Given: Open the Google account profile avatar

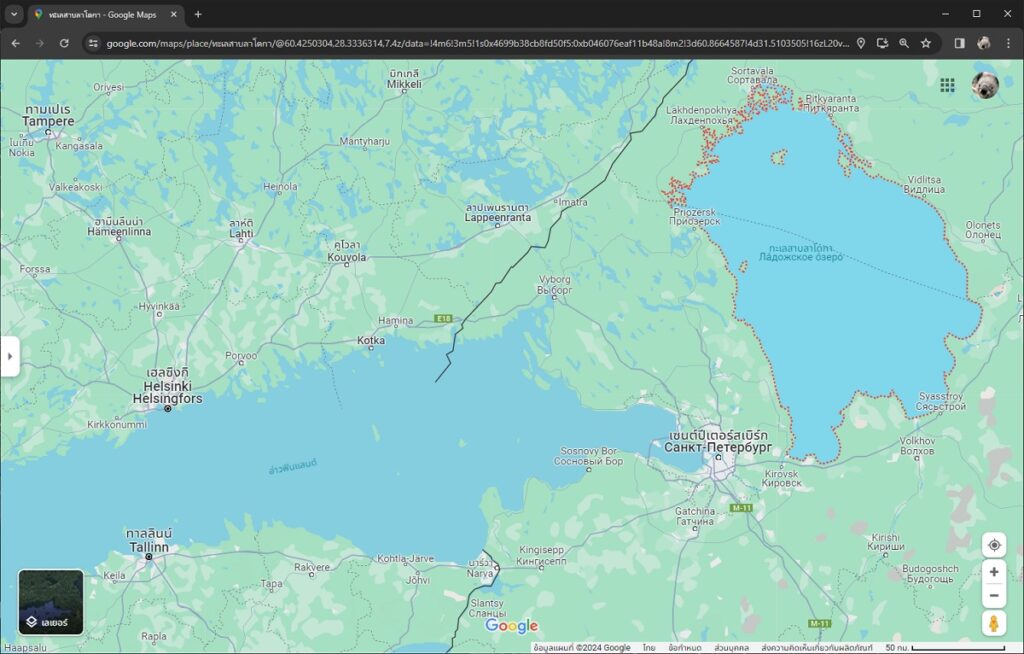Looking at the screenshot, I should pyautogui.click(x=985, y=85).
